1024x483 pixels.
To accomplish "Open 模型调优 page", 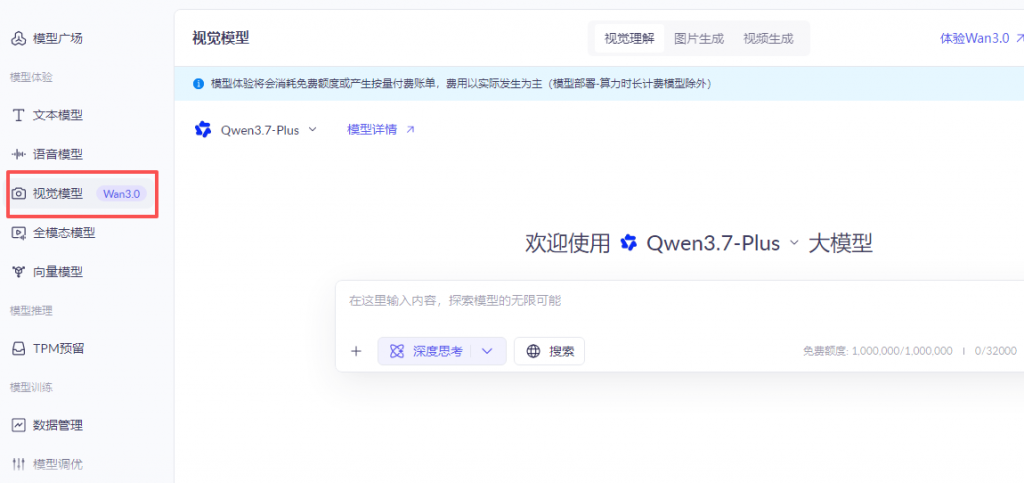I will click(57, 465).
